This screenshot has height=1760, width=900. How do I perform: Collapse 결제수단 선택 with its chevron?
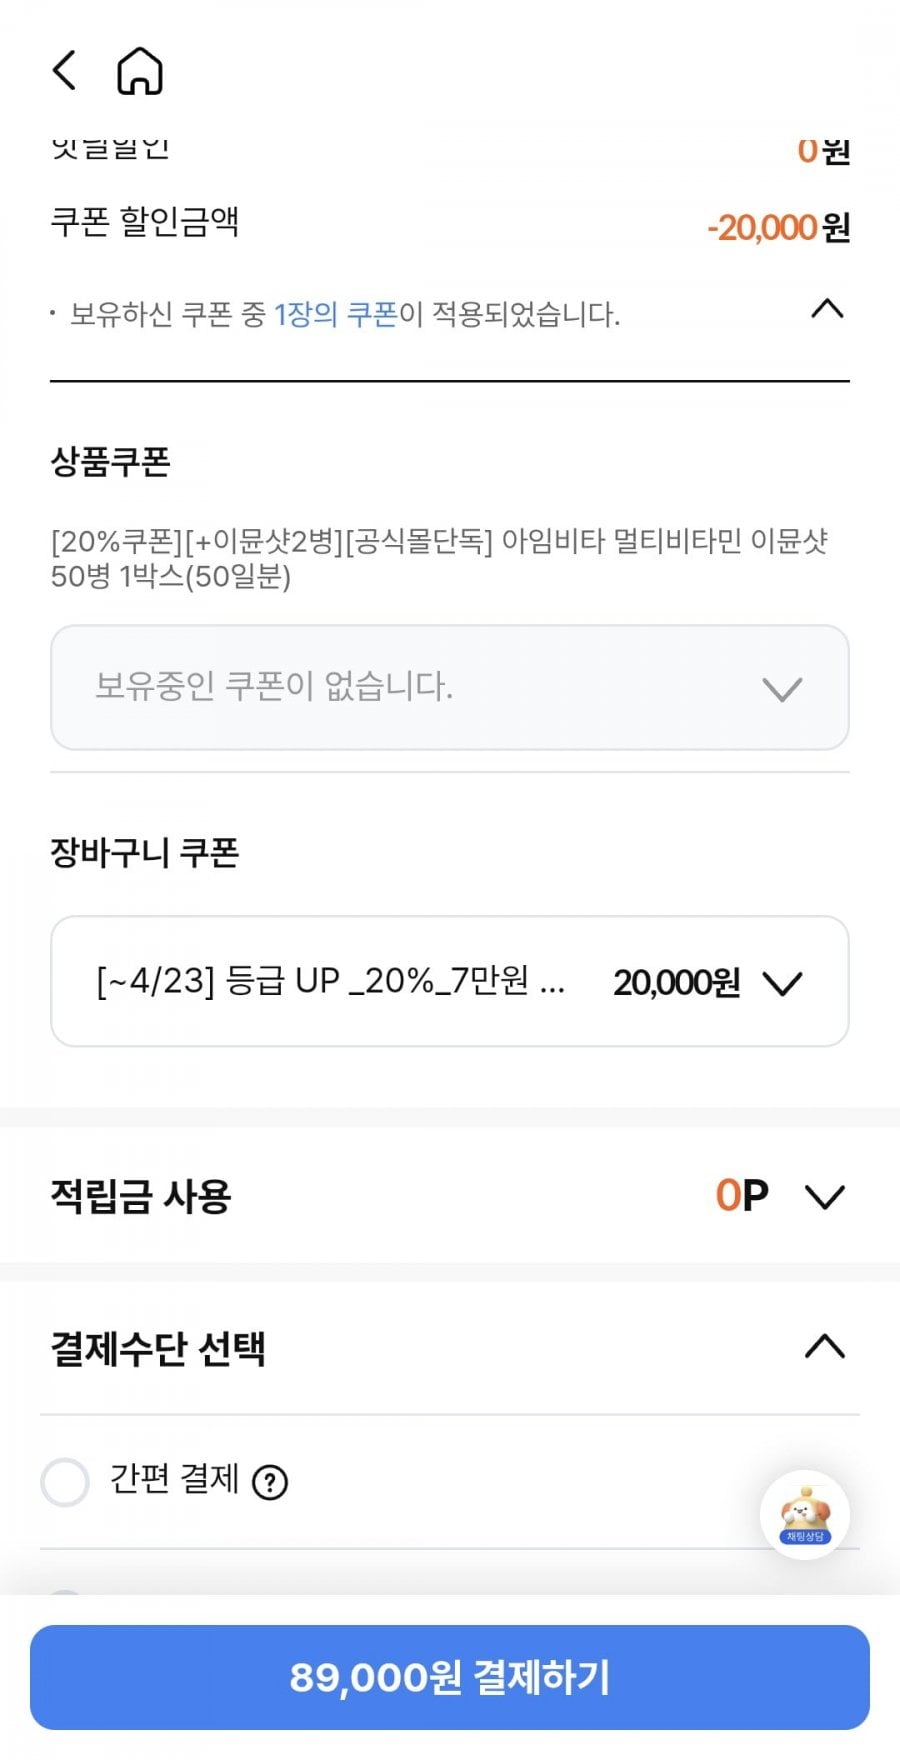click(825, 1348)
